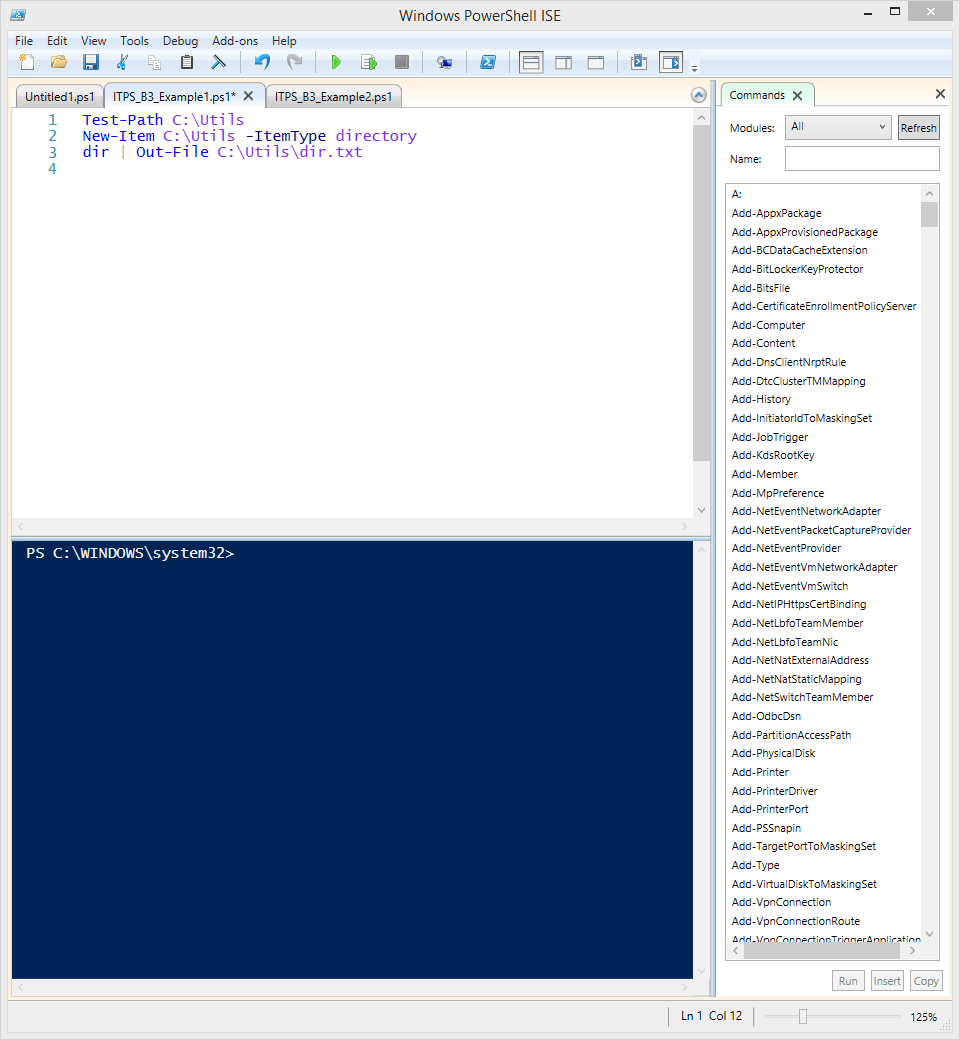The width and height of the screenshot is (960, 1040).
Task: Adjust the zoom slider at bottom right
Action: click(805, 1016)
